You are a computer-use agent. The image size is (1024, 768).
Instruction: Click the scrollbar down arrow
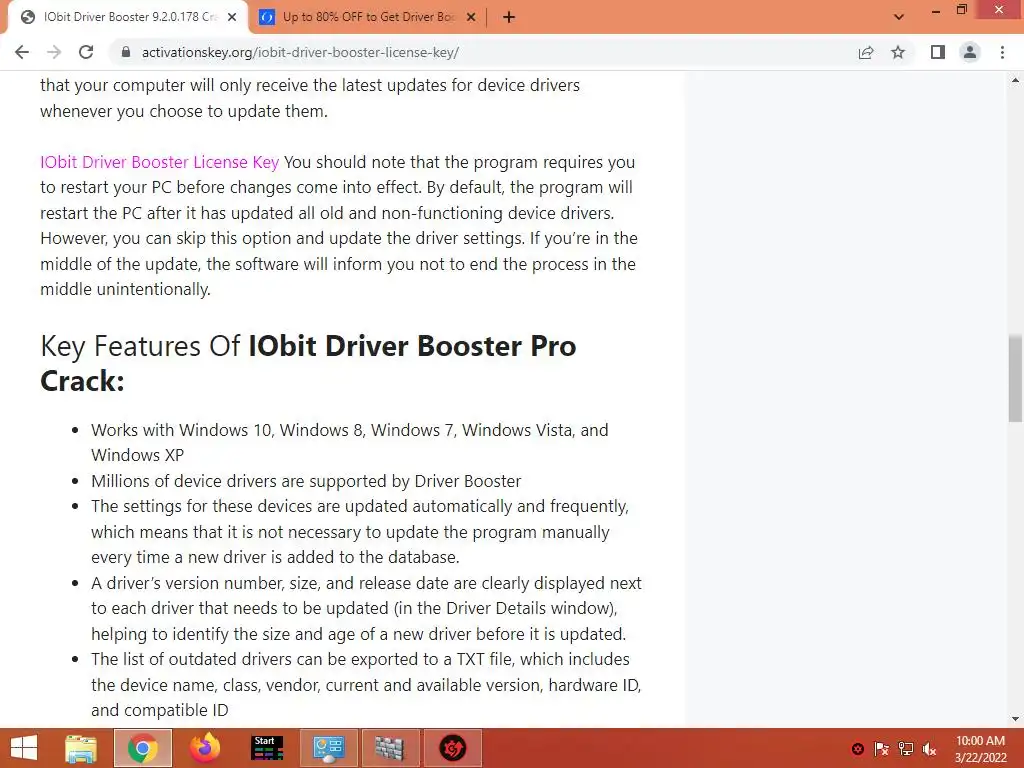tap(1015, 719)
